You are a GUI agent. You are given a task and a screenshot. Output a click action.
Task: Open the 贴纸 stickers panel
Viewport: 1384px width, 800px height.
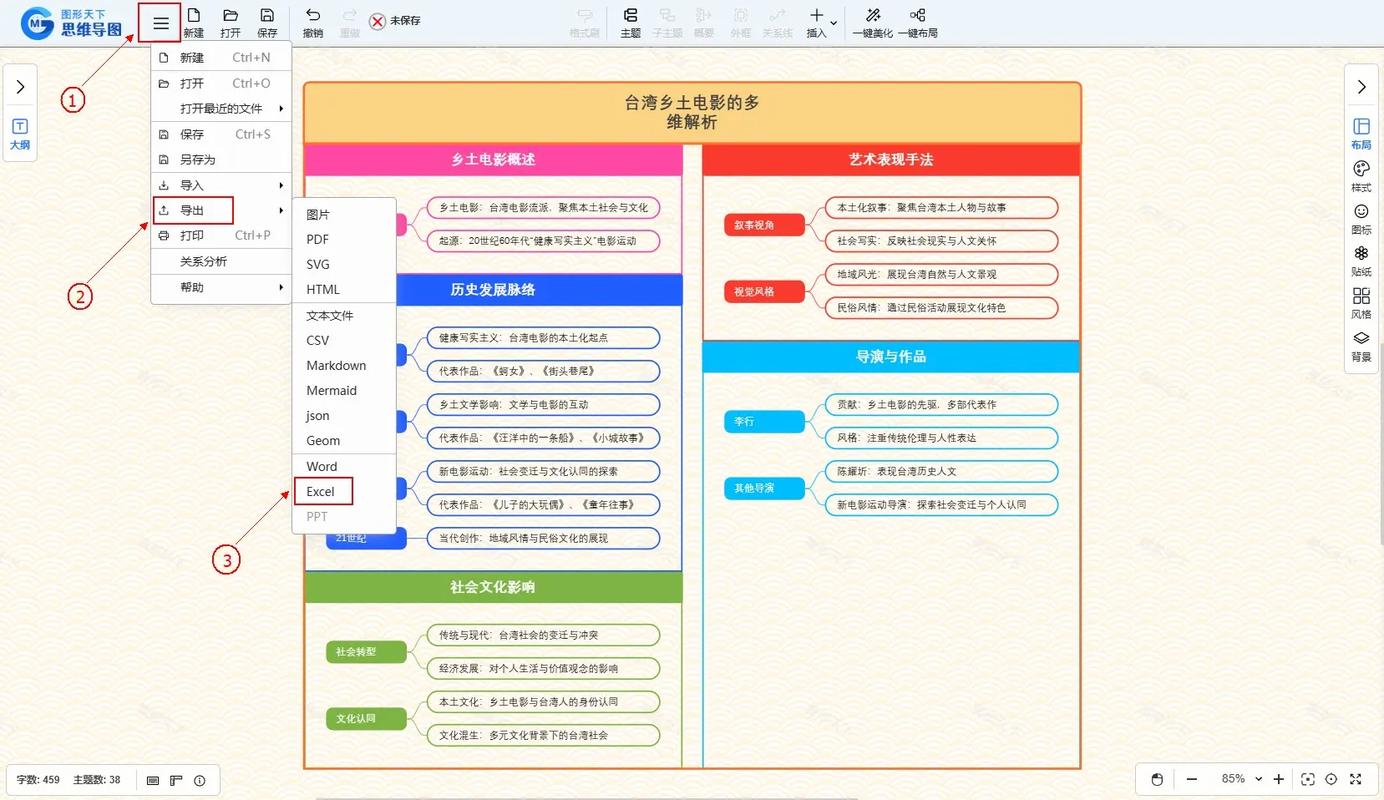point(1360,261)
